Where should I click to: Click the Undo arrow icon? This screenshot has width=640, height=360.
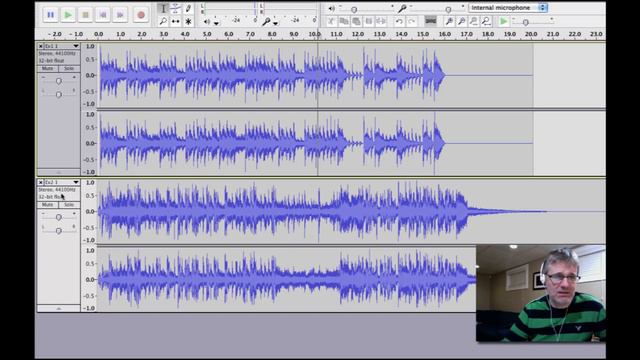[x=400, y=21]
